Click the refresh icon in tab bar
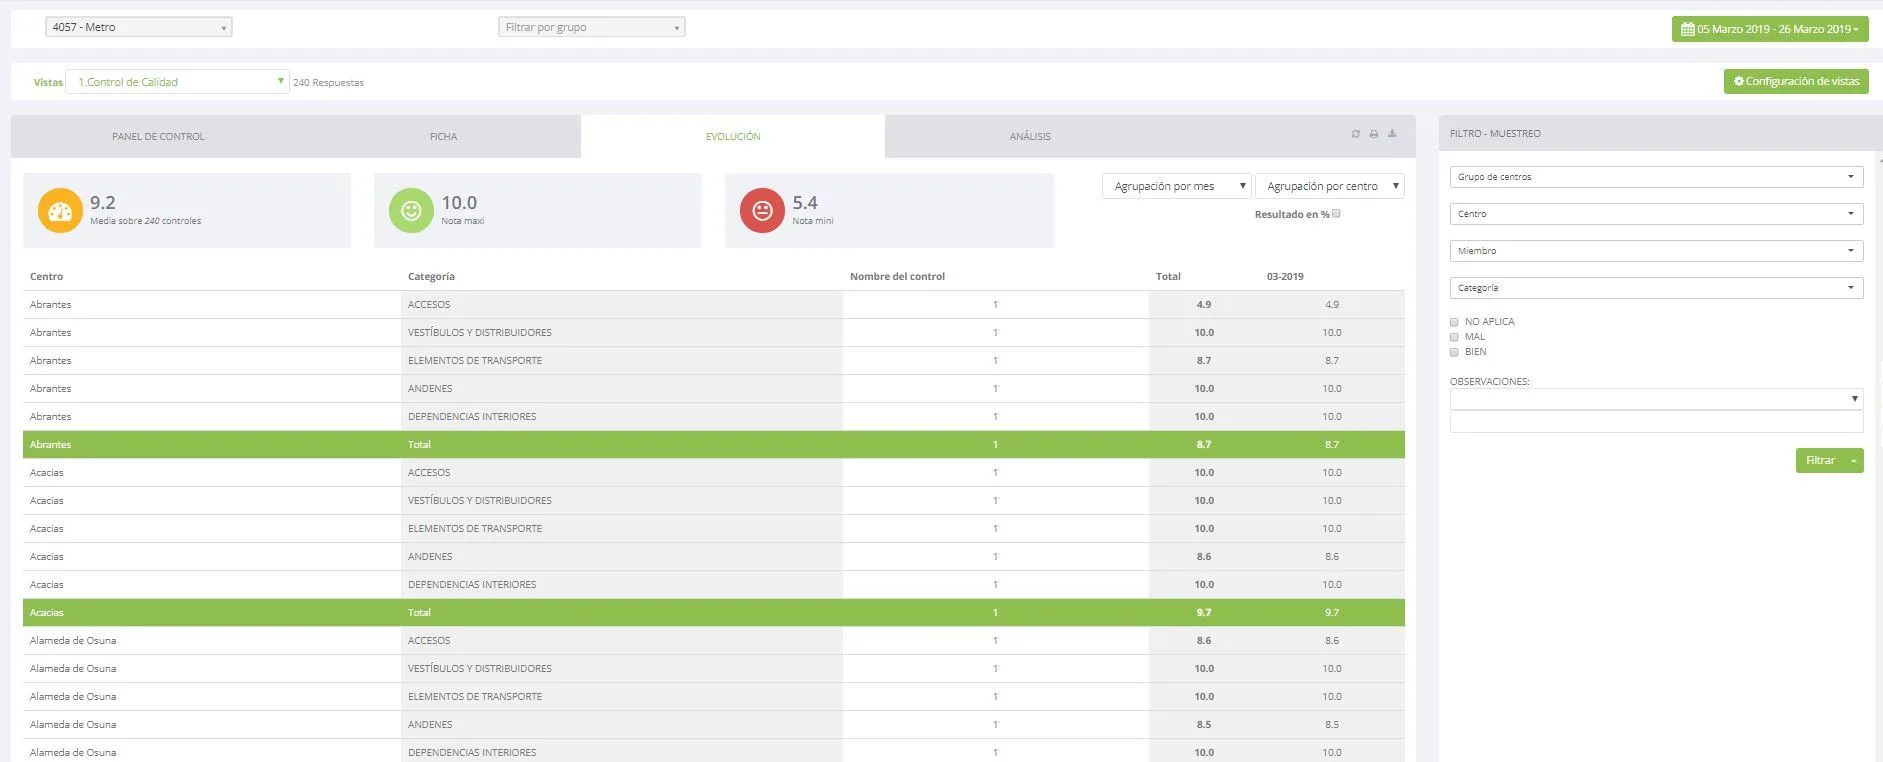1883x762 pixels. tap(1356, 134)
